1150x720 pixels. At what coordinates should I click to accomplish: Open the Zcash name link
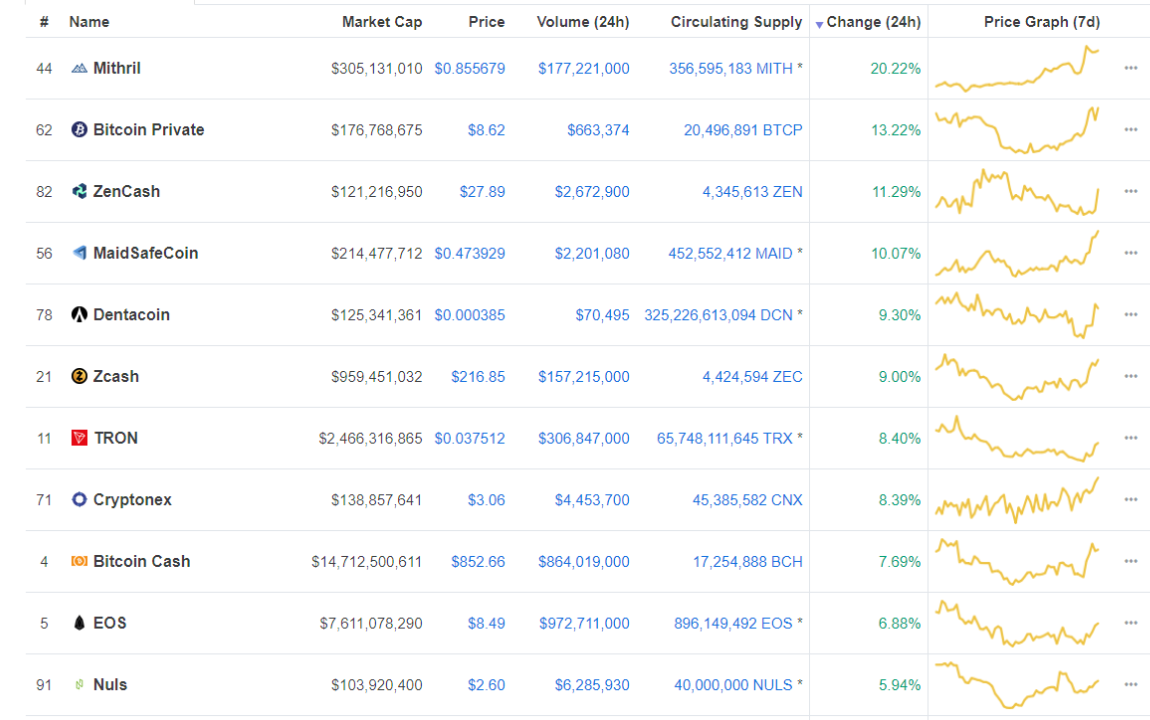(x=116, y=376)
